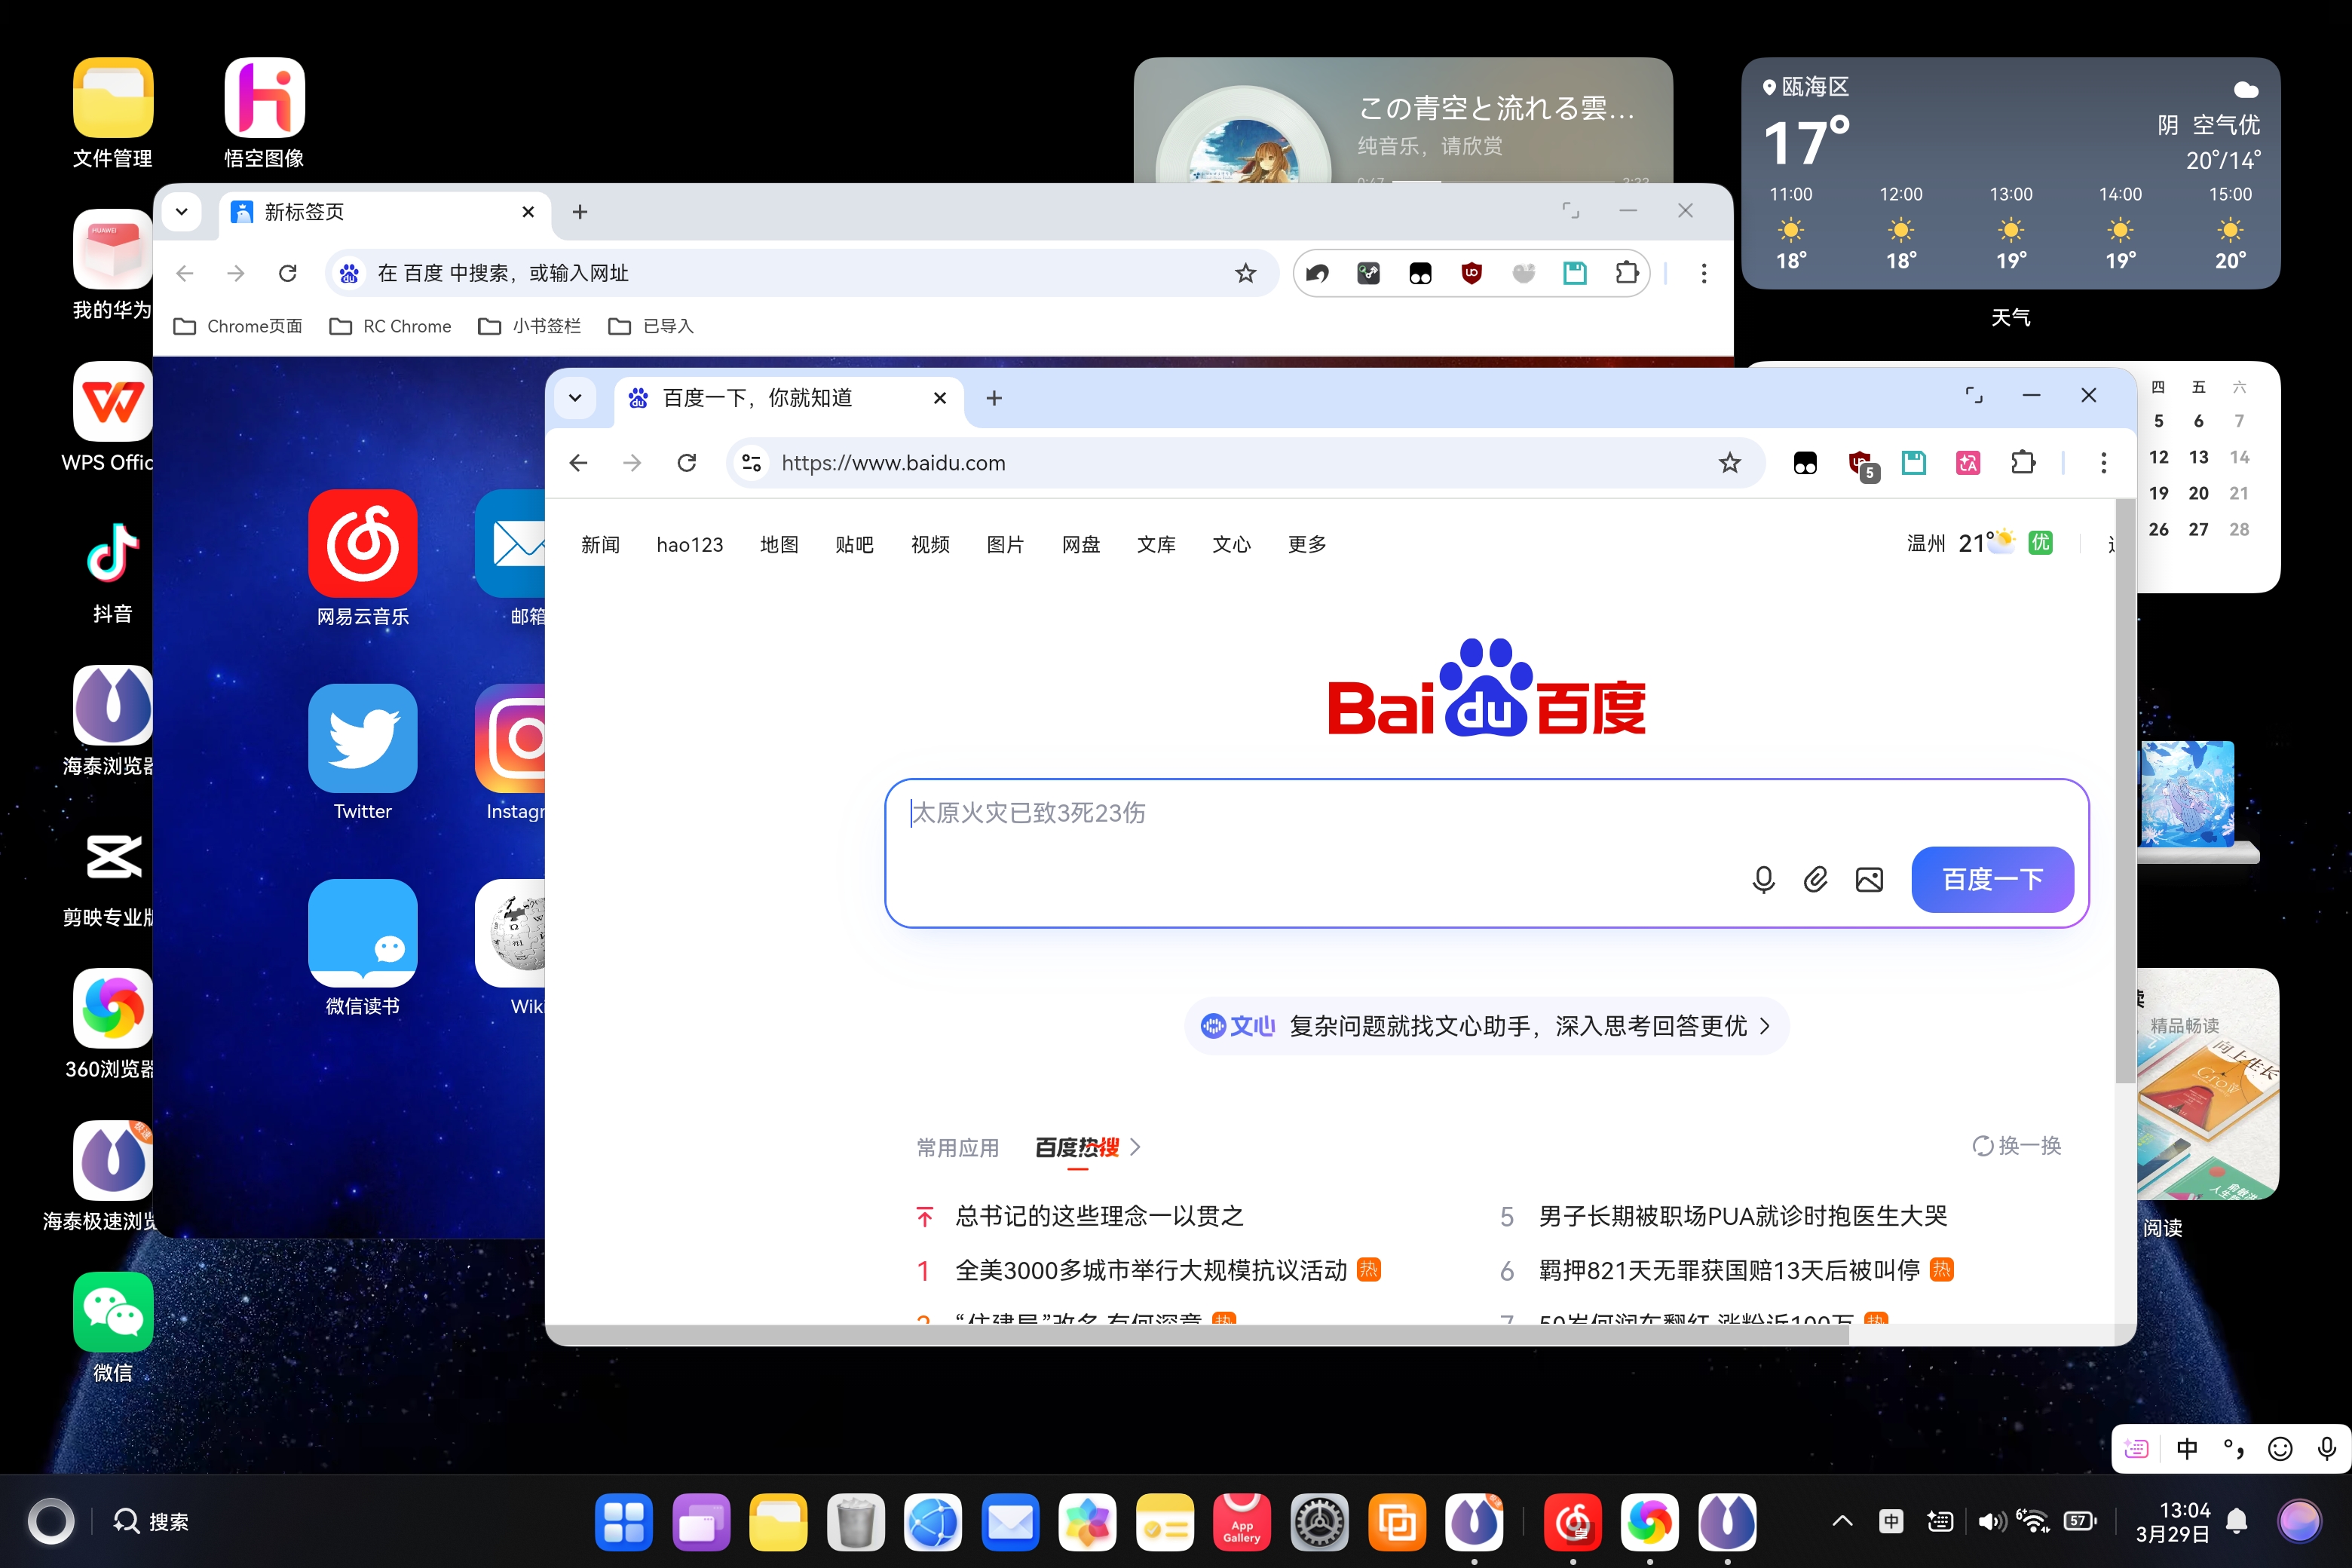Screen dimensions: 2352x1568
Task: Reload the Baidu page
Action: coord(686,463)
